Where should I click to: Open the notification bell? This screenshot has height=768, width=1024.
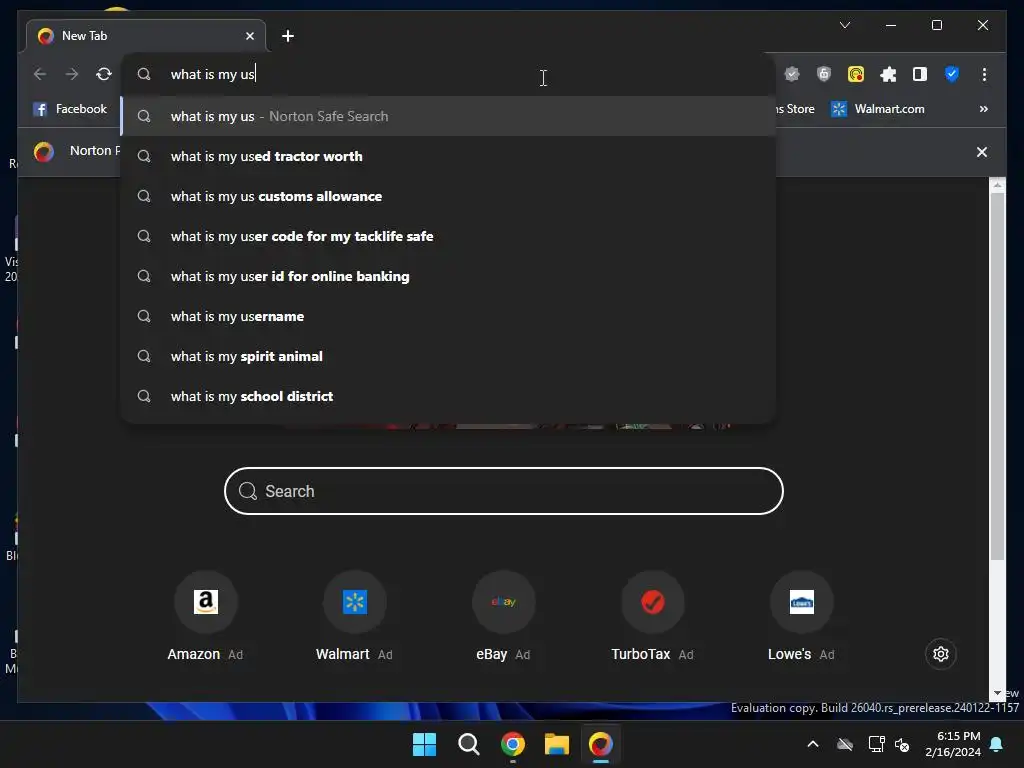tap(997, 744)
